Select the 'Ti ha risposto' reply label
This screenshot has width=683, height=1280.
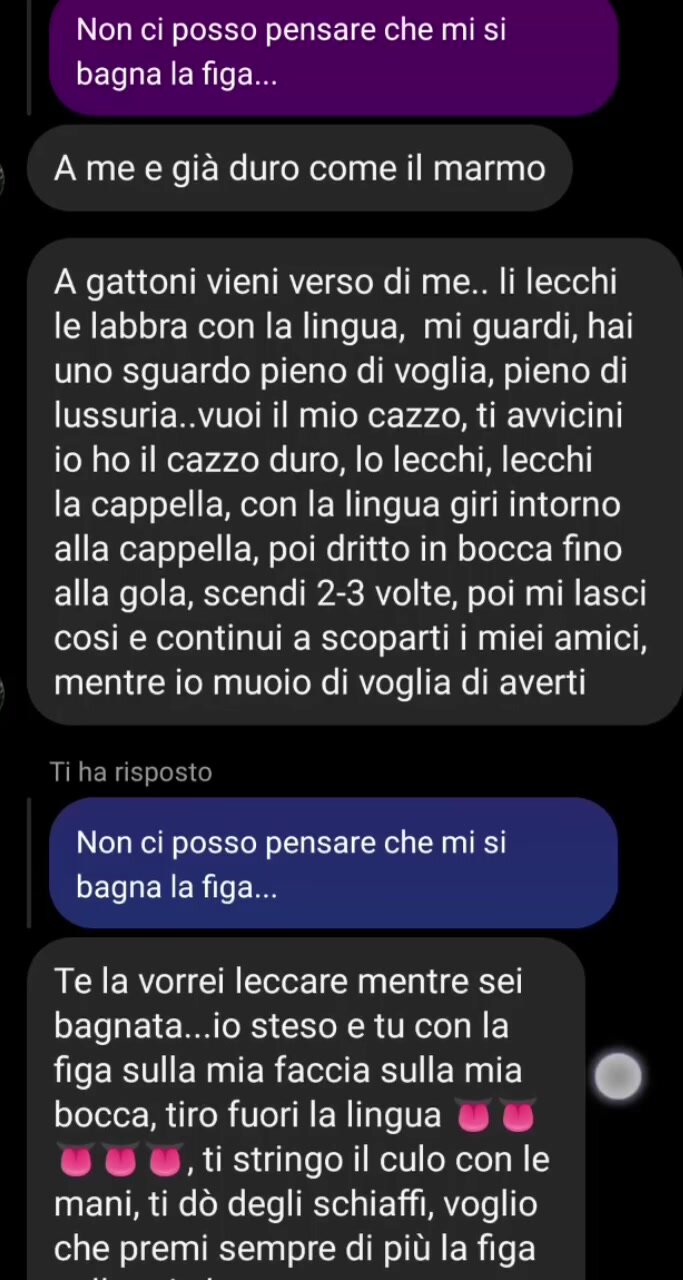point(131,772)
